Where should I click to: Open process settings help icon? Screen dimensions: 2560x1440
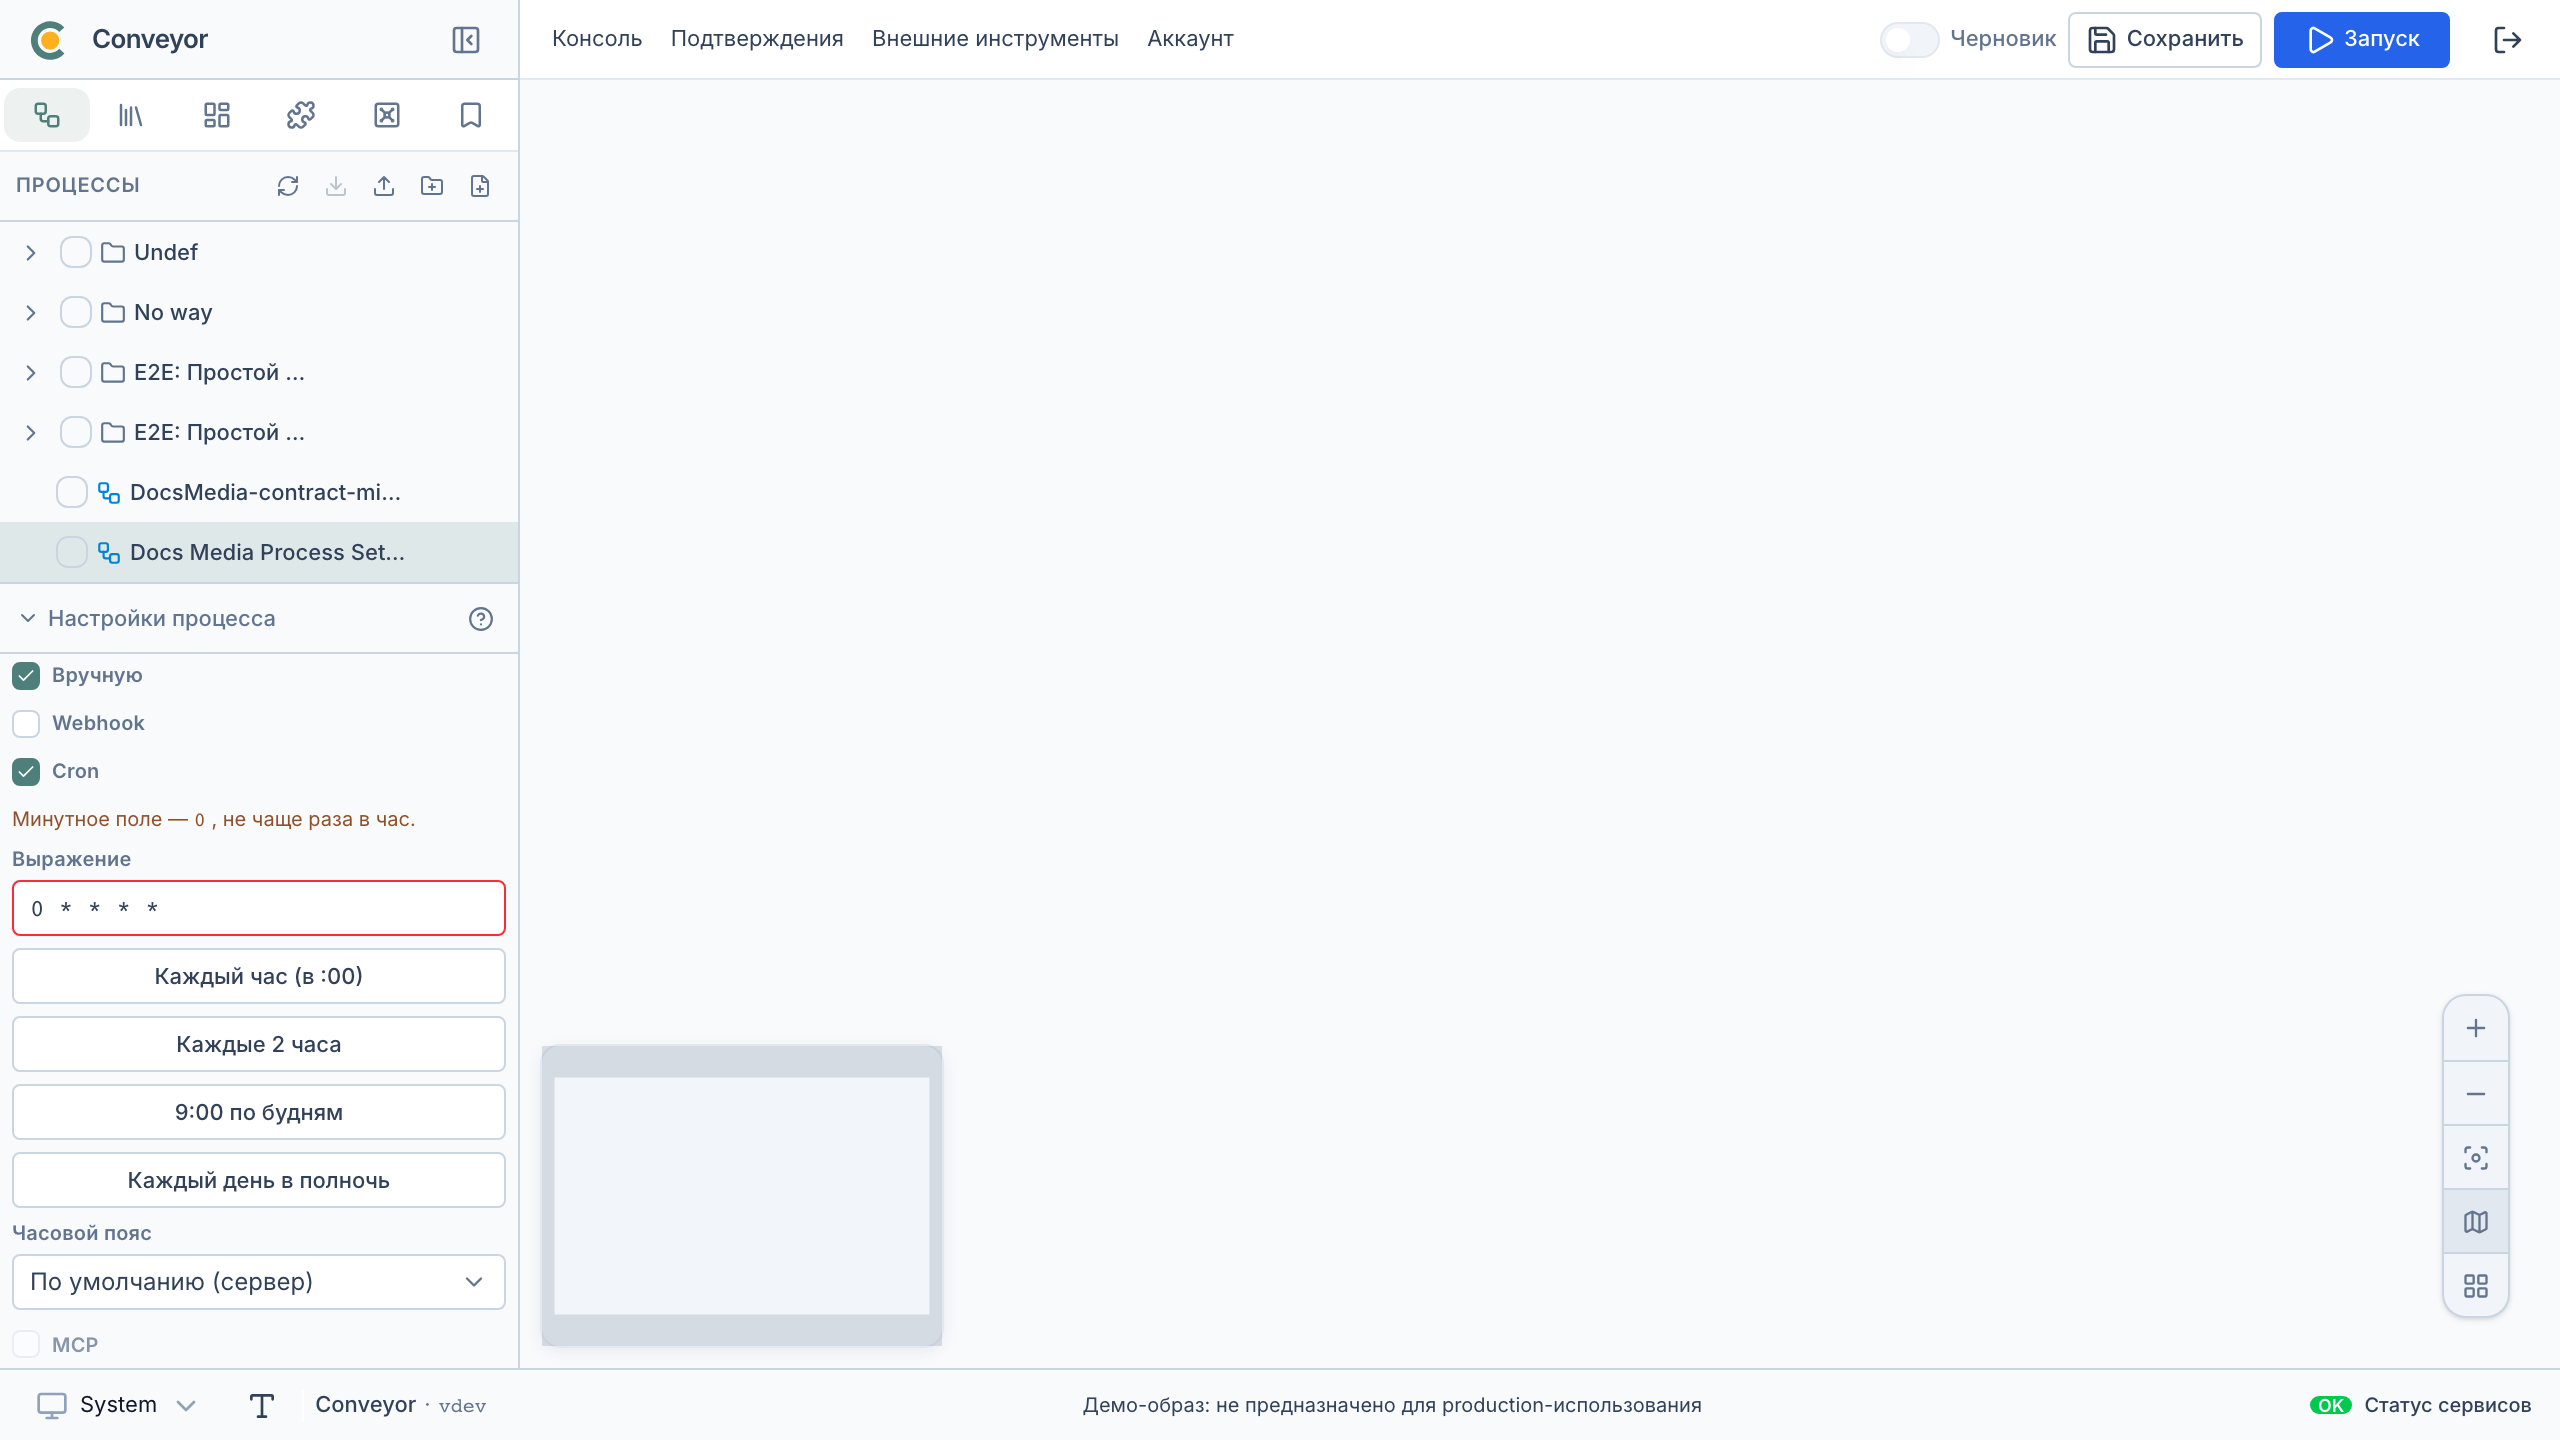(x=481, y=619)
